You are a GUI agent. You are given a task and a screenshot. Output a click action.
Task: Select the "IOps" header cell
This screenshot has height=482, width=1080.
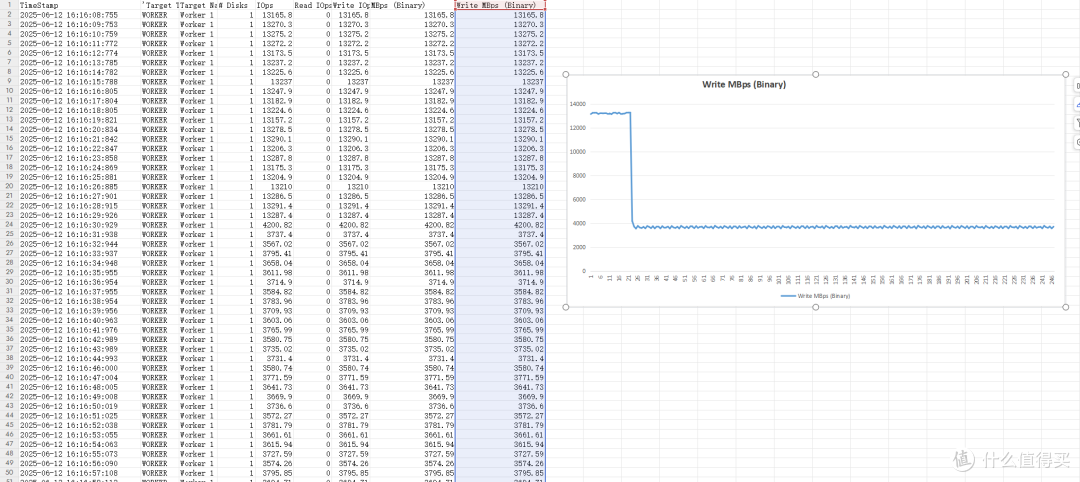coord(274,5)
